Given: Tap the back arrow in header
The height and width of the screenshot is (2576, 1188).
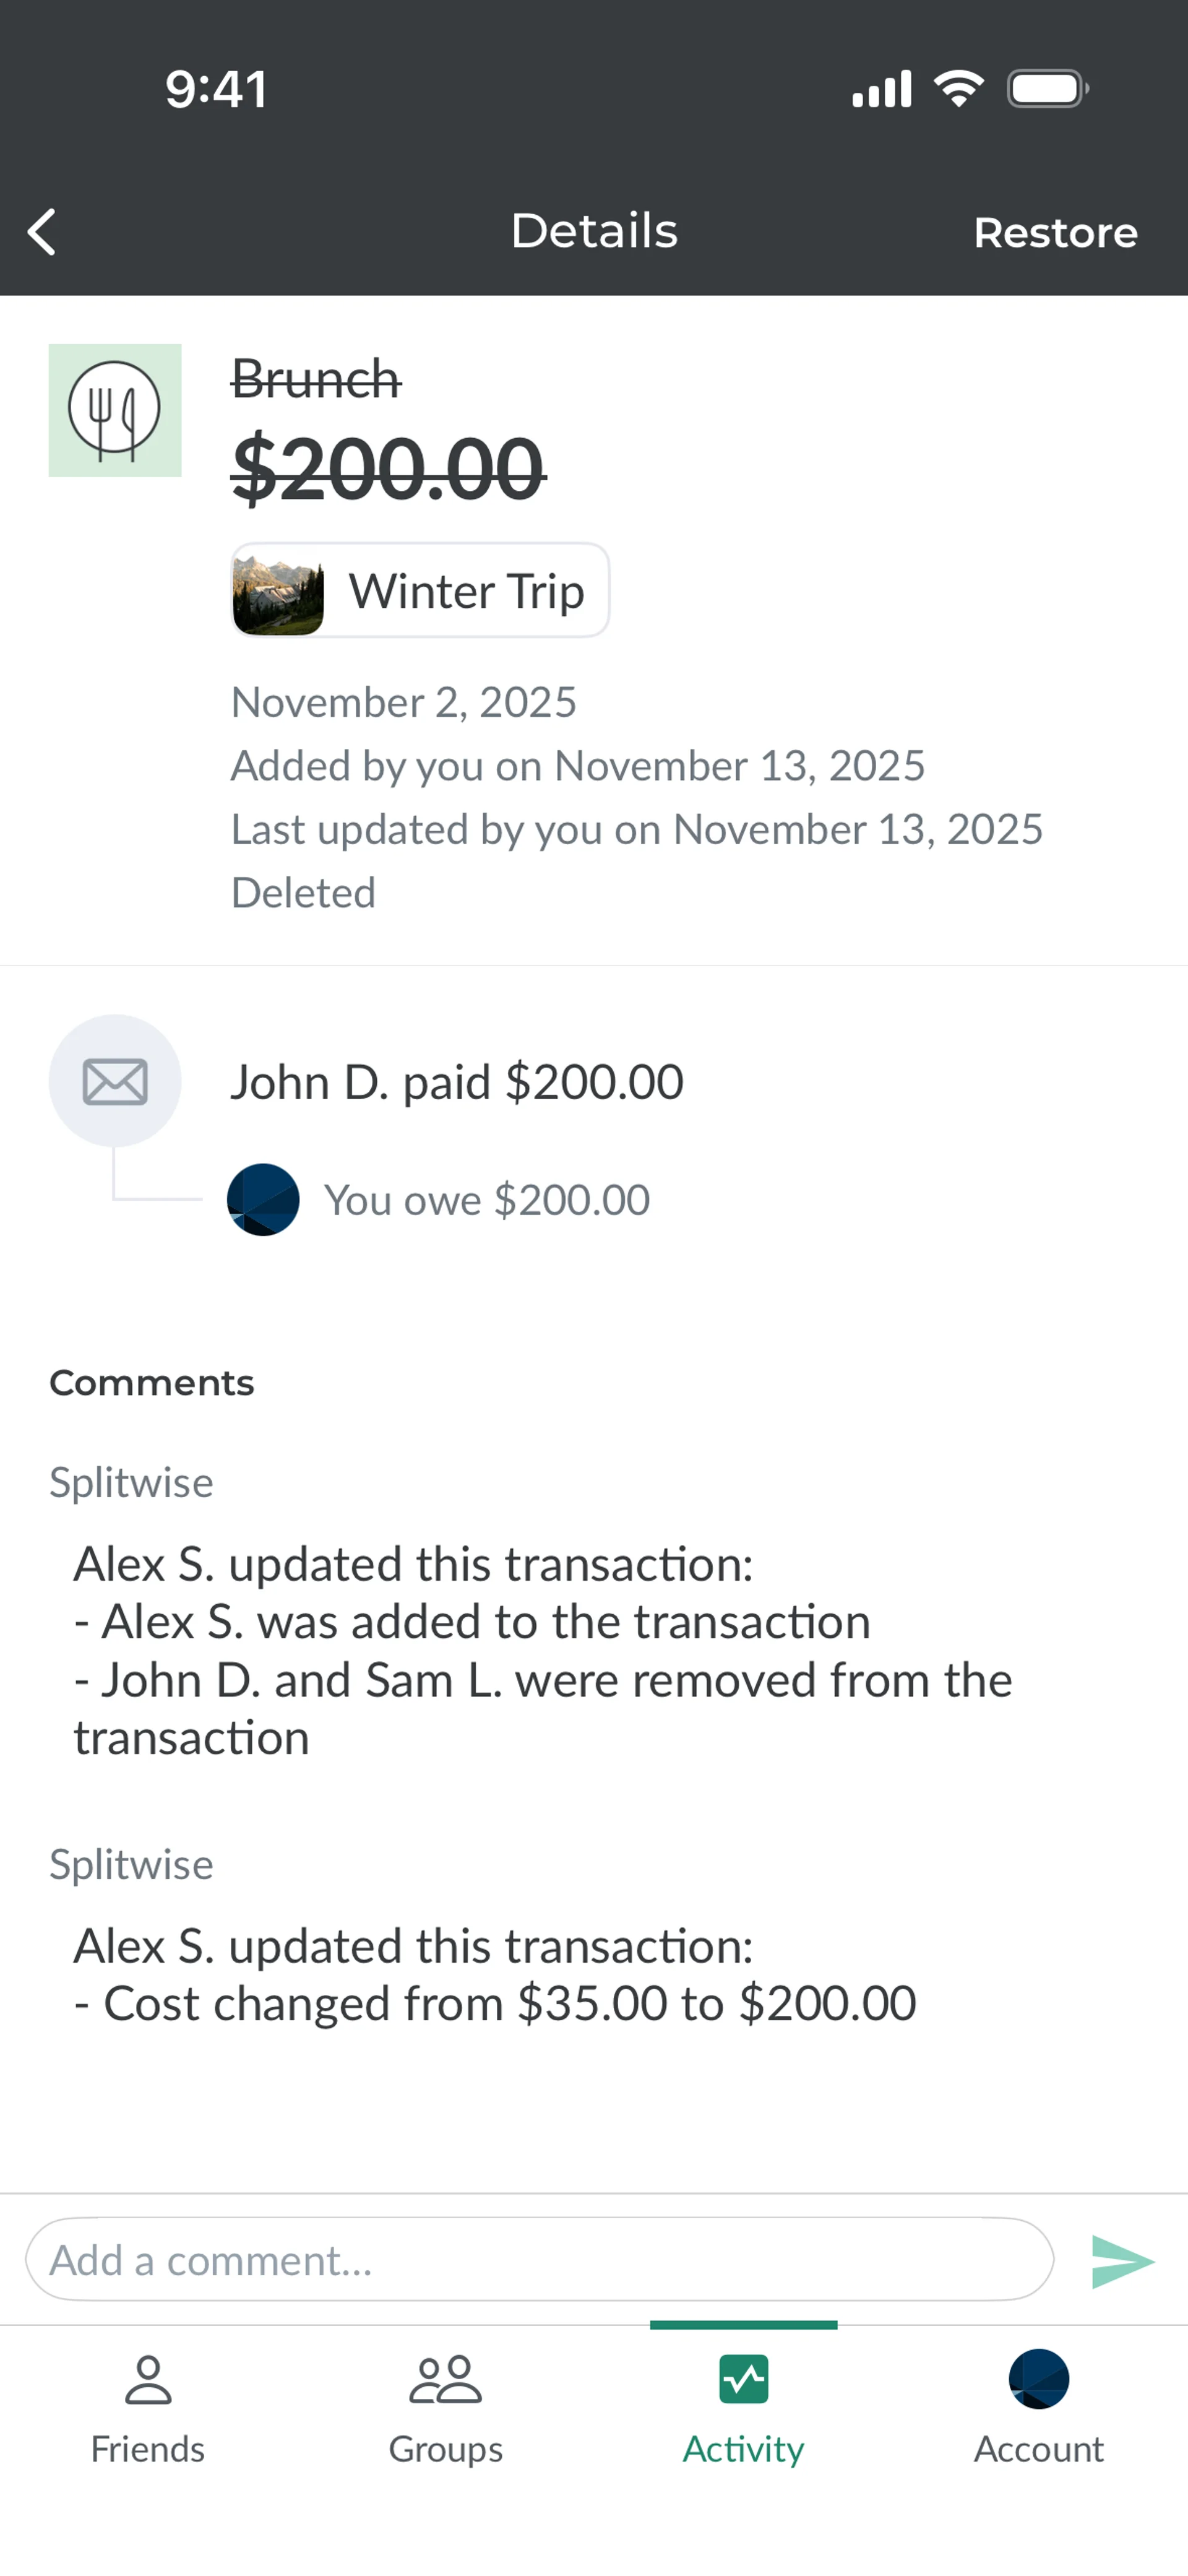Looking at the screenshot, I should coord(42,232).
